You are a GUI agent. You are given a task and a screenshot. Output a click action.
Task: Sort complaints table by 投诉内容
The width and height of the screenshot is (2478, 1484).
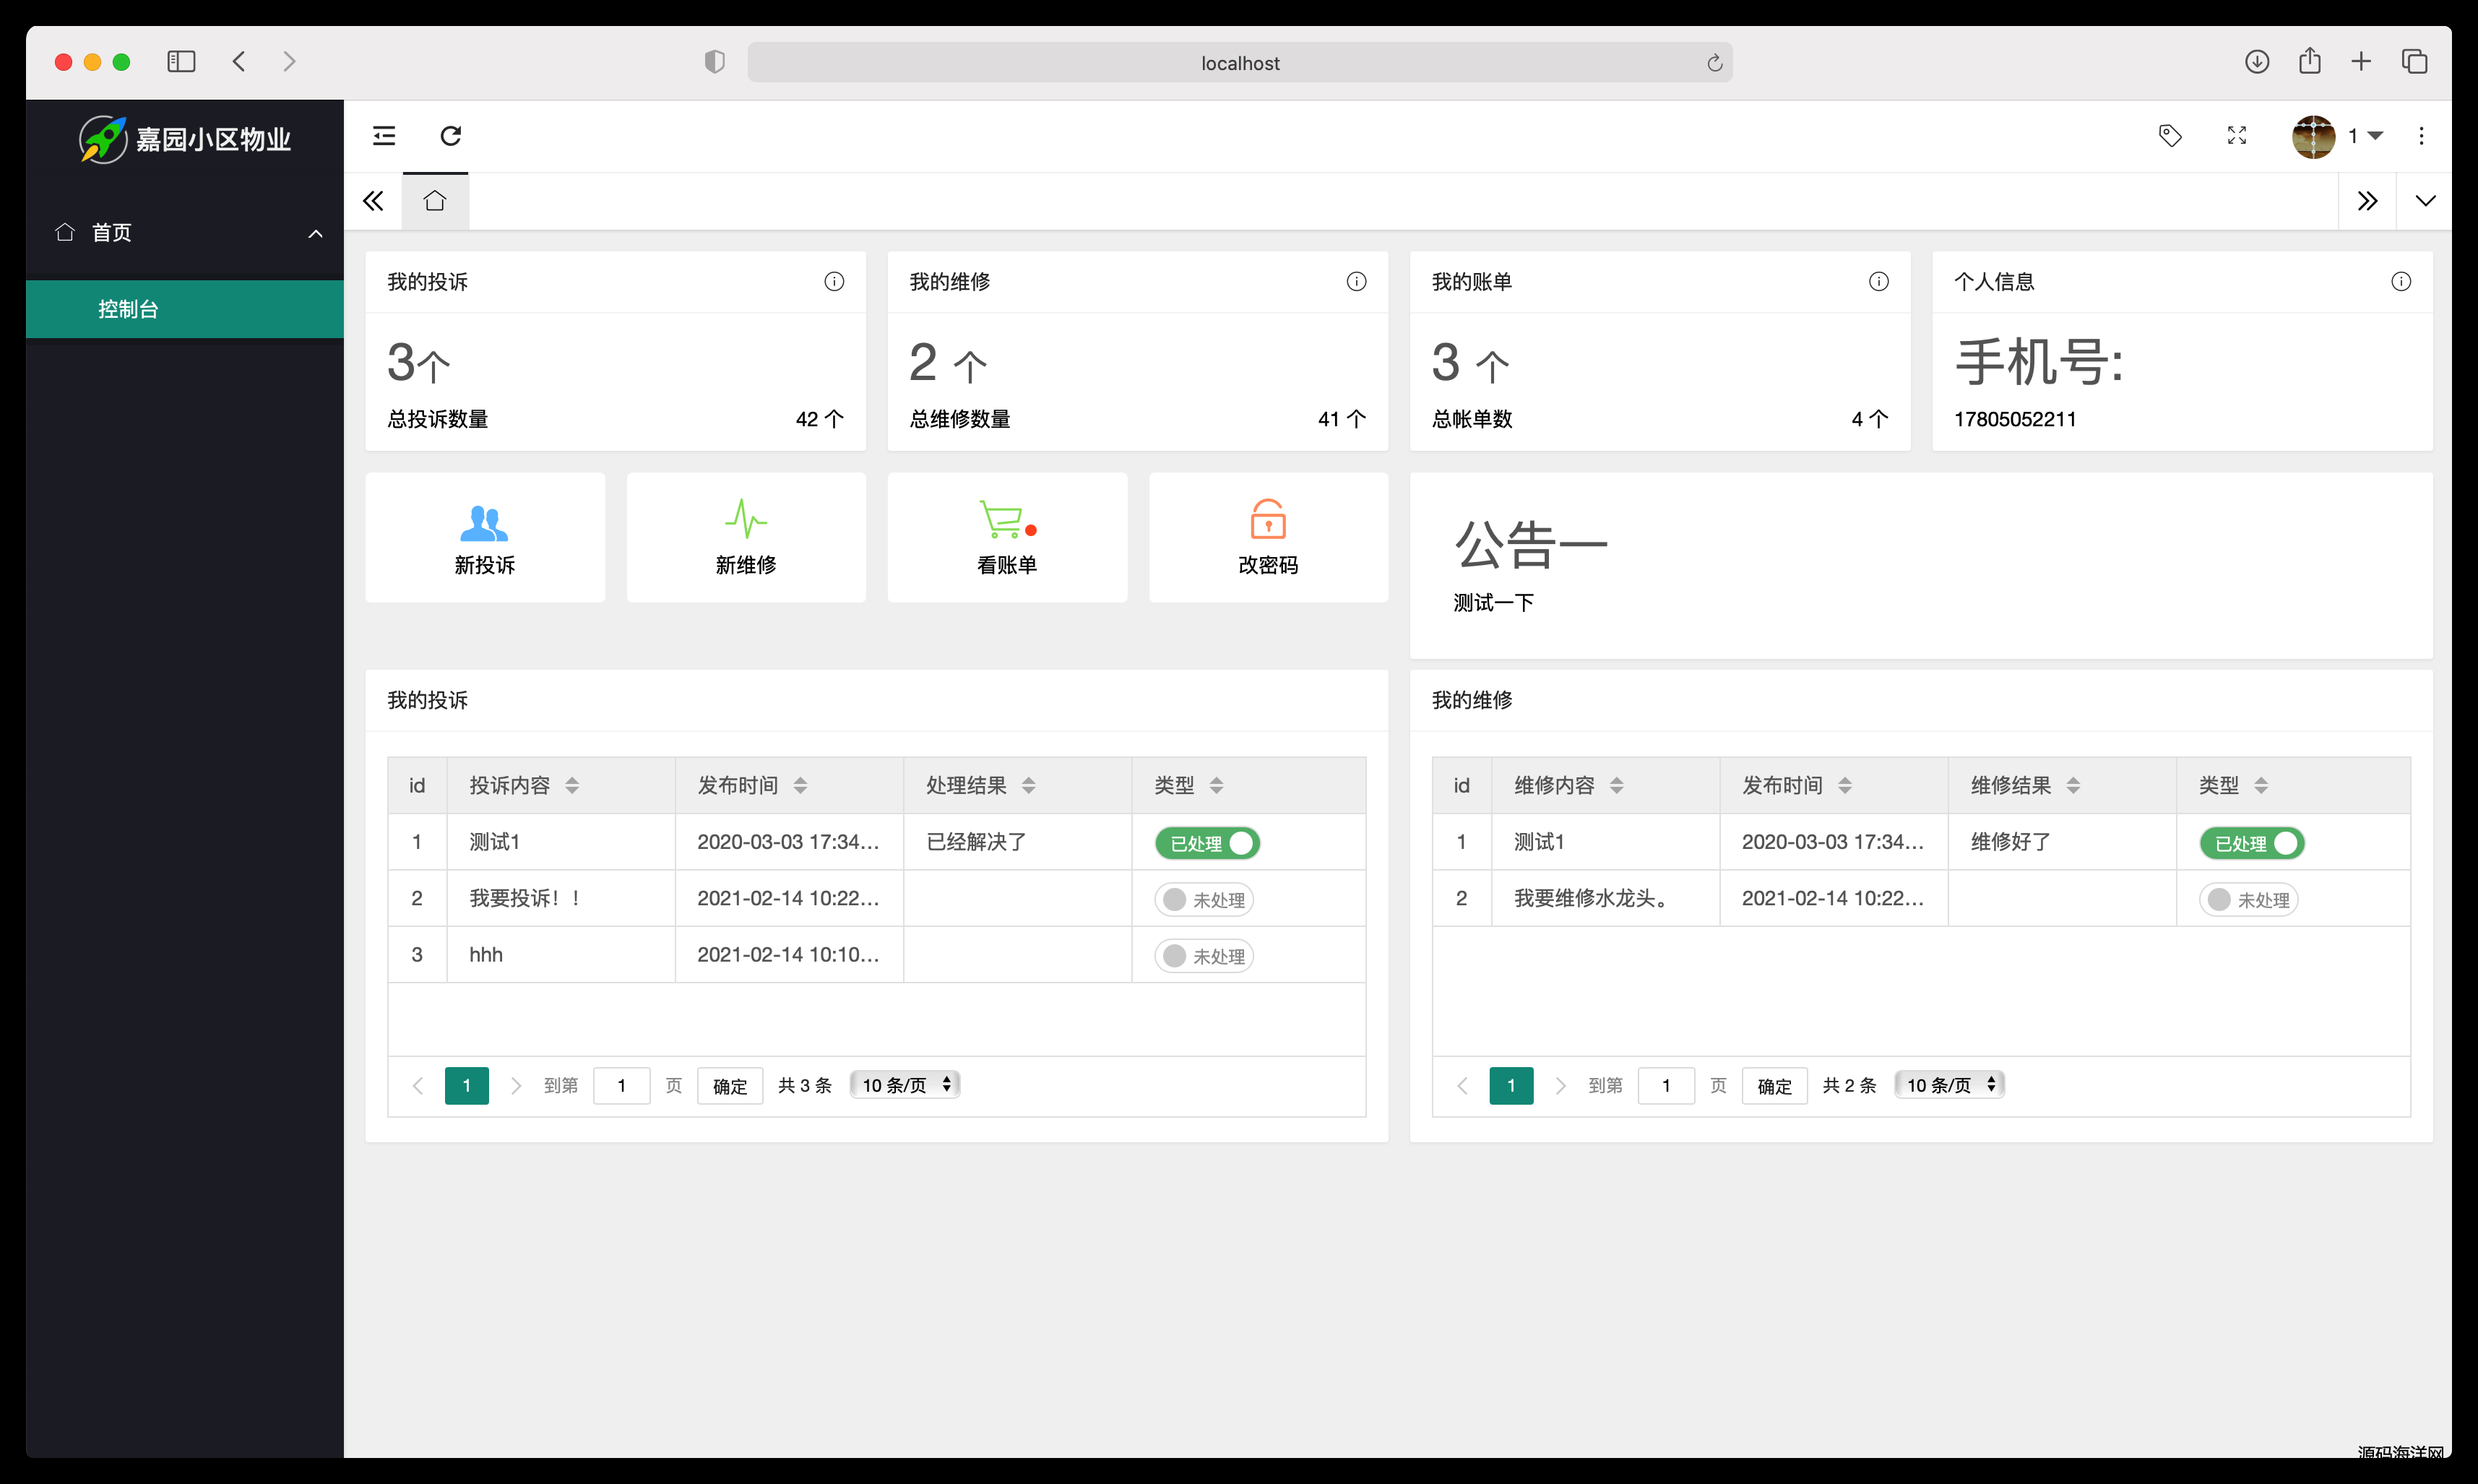point(572,786)
